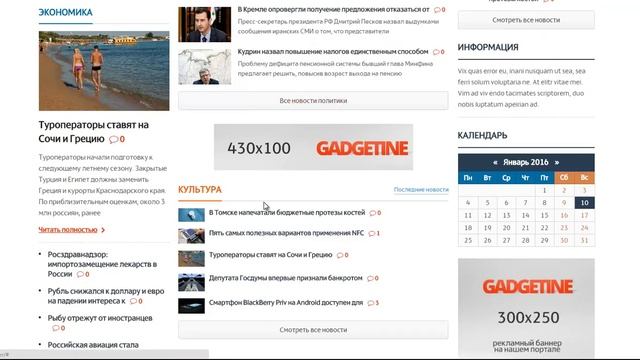Select day 15 in the calendar
The width and height of the screenshot is (640, 360).
(544, 215)
